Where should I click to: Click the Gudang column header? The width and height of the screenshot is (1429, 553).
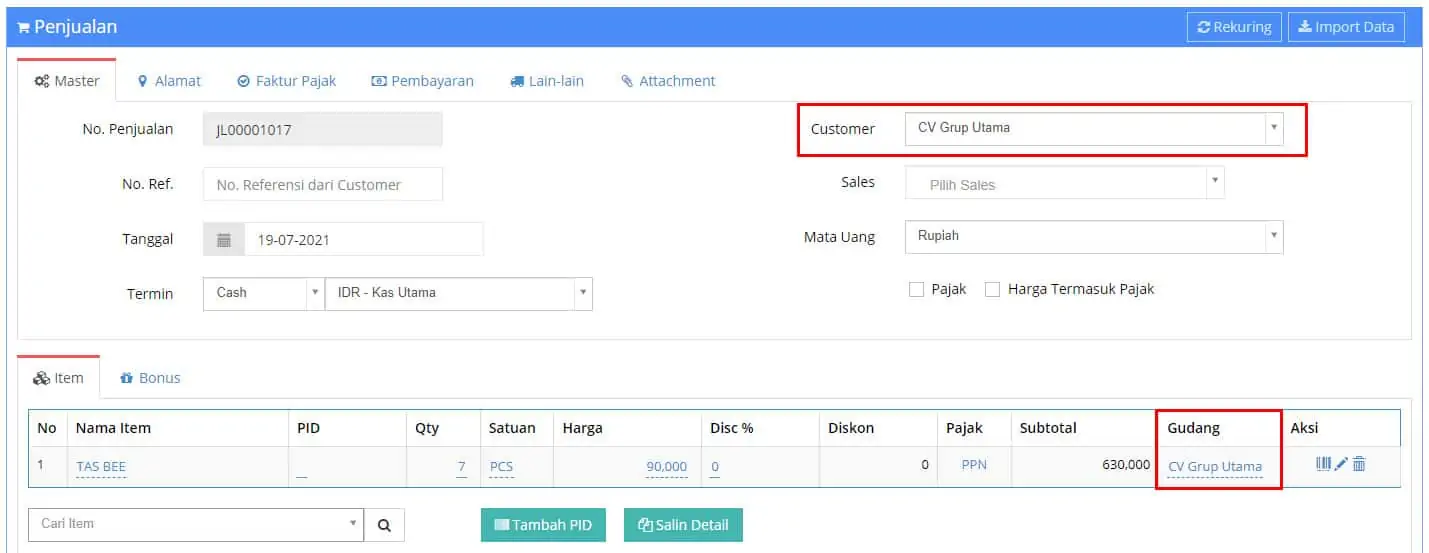tap(1193, 428)
